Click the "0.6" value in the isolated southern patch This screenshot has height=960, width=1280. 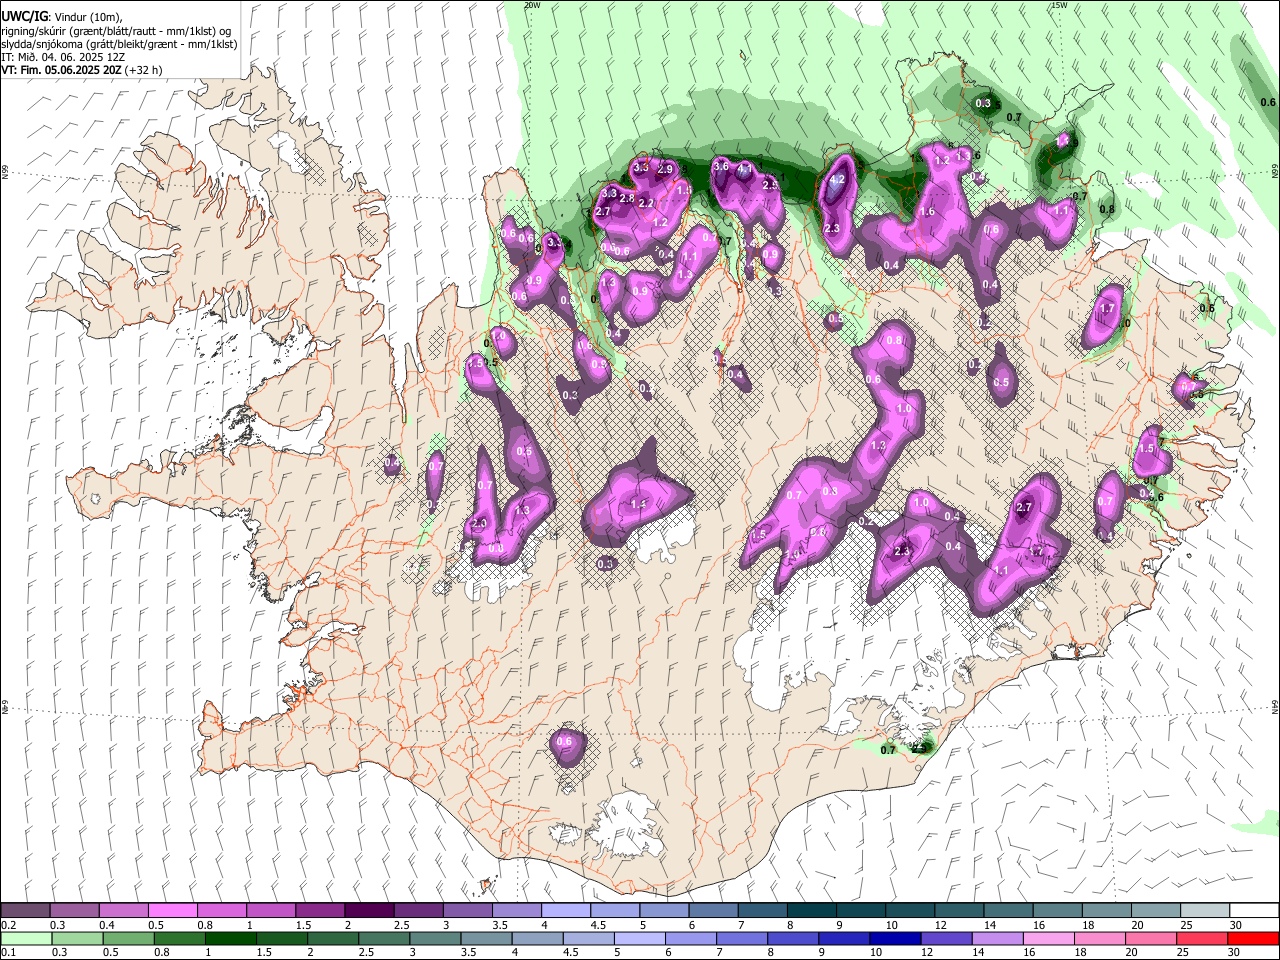(x=564, y=741)
